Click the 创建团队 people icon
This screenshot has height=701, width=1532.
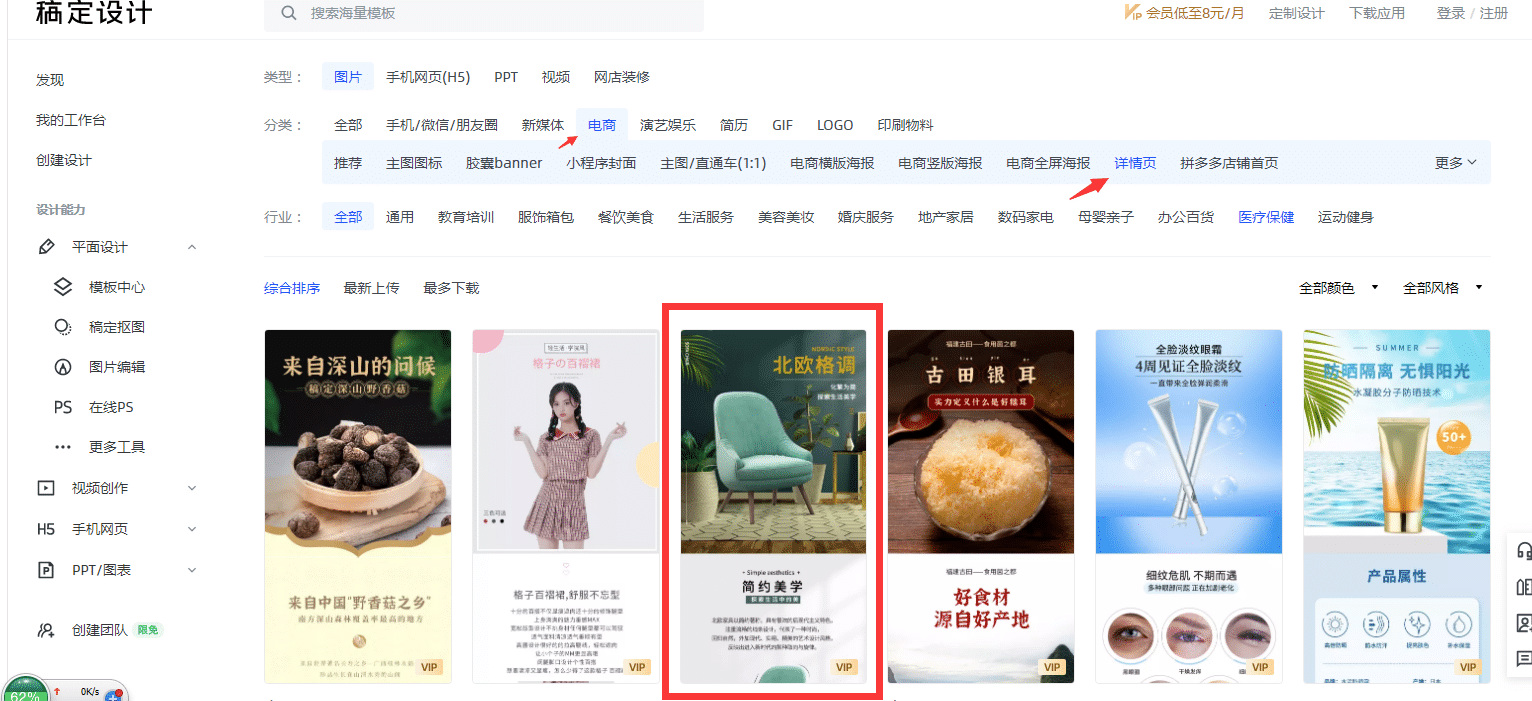(x=46, y=630)
